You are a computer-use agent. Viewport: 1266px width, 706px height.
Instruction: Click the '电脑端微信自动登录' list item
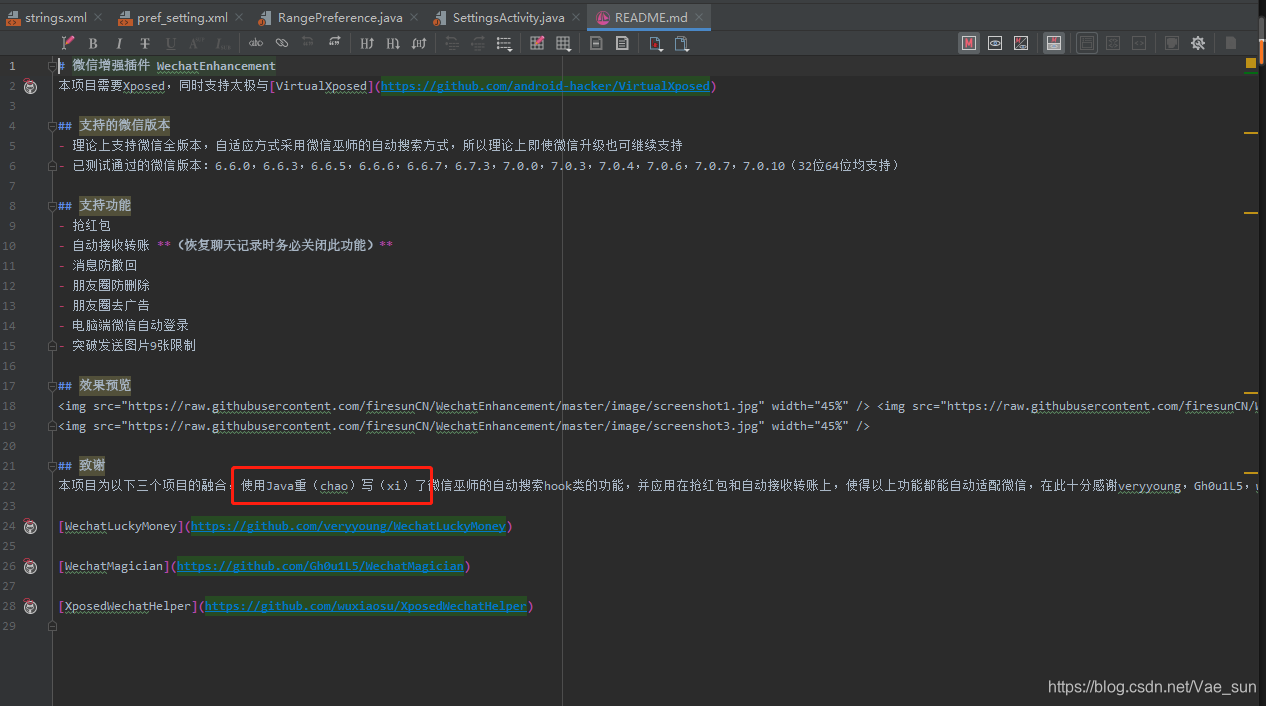[130, 326]
